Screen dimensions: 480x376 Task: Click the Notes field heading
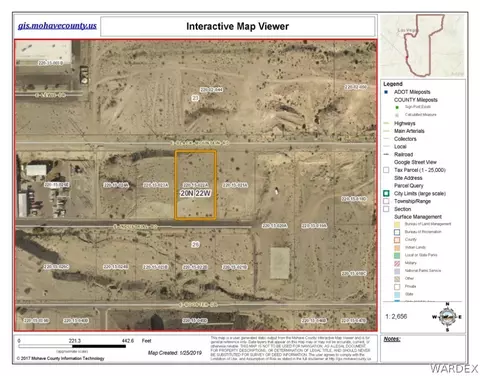392,339
